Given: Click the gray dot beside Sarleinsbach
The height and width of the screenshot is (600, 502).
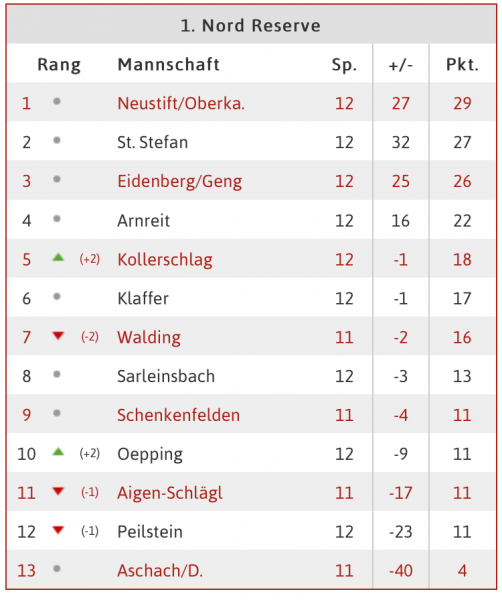Looking at the screenshot, I should tap(57, 374).
